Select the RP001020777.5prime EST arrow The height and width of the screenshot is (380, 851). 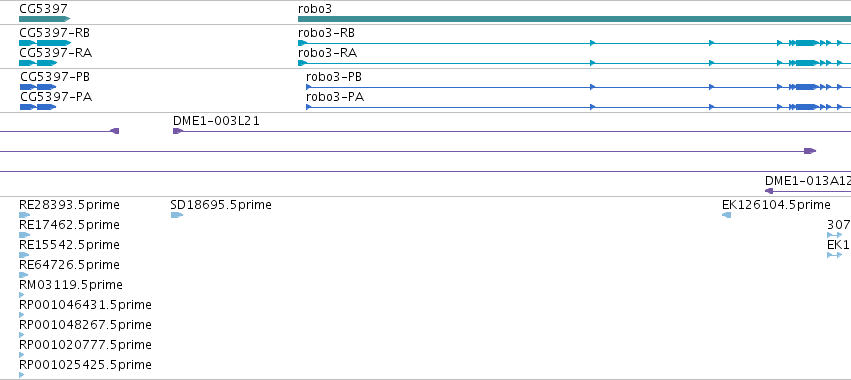pyautogui.click(x=22, y=355)
